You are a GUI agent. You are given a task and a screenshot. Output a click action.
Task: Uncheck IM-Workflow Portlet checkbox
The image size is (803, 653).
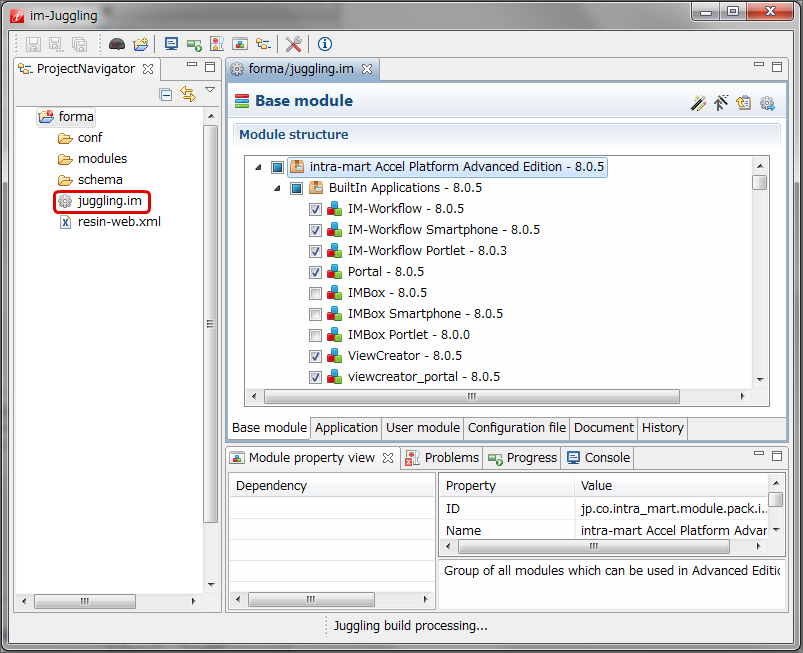[x=315, y=251]
